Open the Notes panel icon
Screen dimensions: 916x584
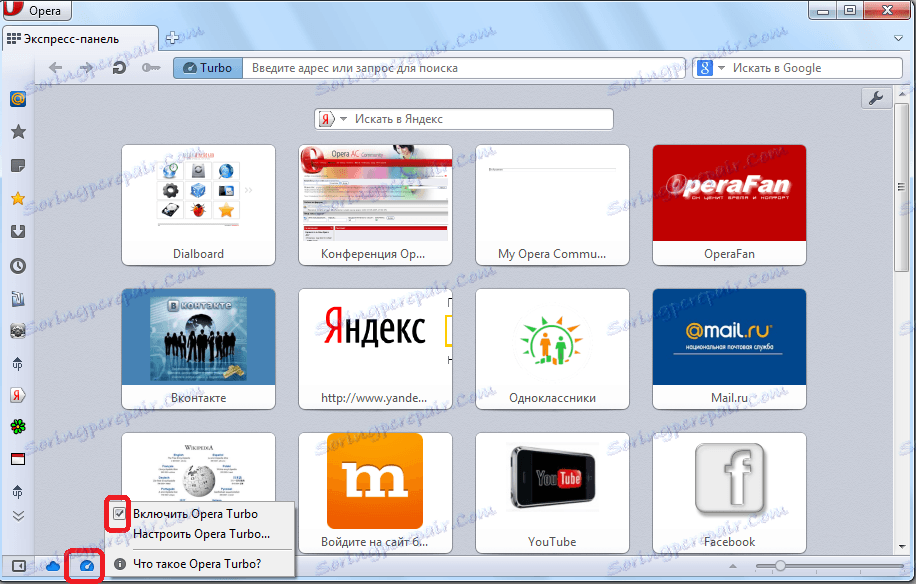[x=18, y=166]
